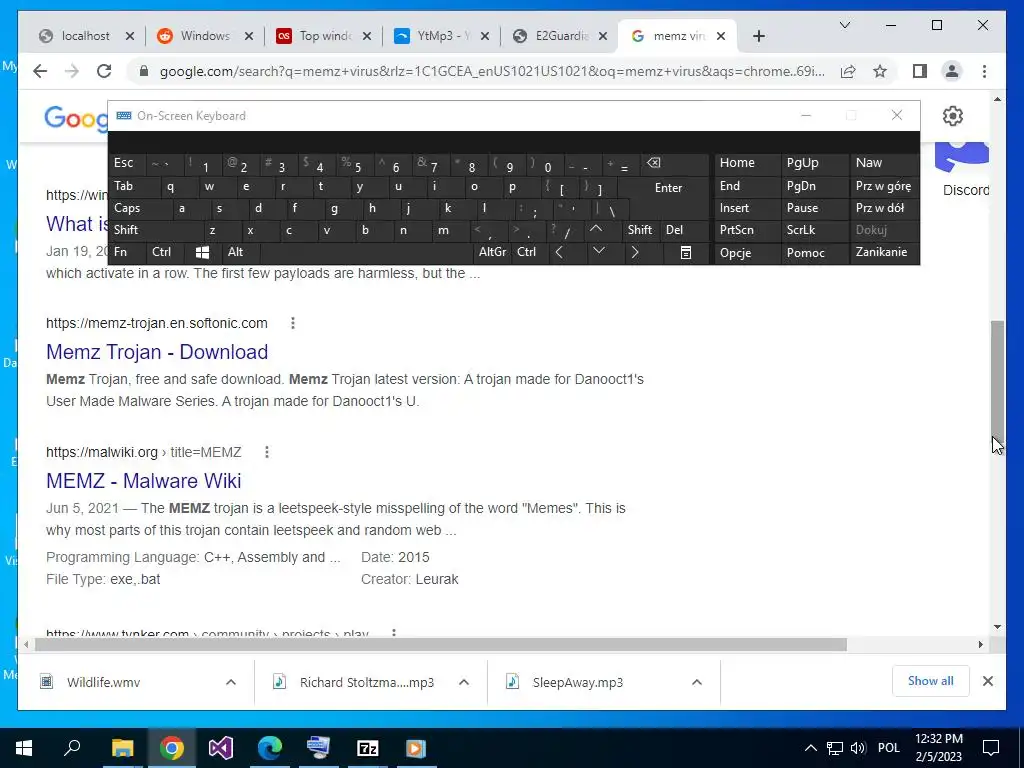This screenshot has height=768, width=1024.
Task: Switch to the localhost tab
Action: (x=86, y=36)
